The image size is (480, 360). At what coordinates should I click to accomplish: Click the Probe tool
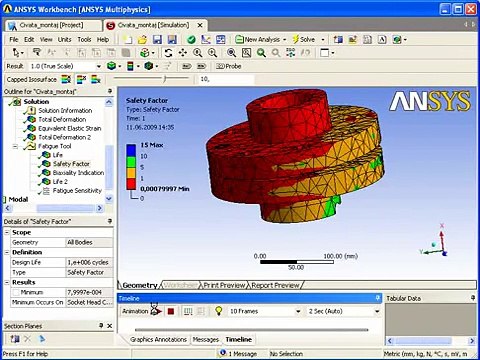pyautogui.click(x=228, y=66)
